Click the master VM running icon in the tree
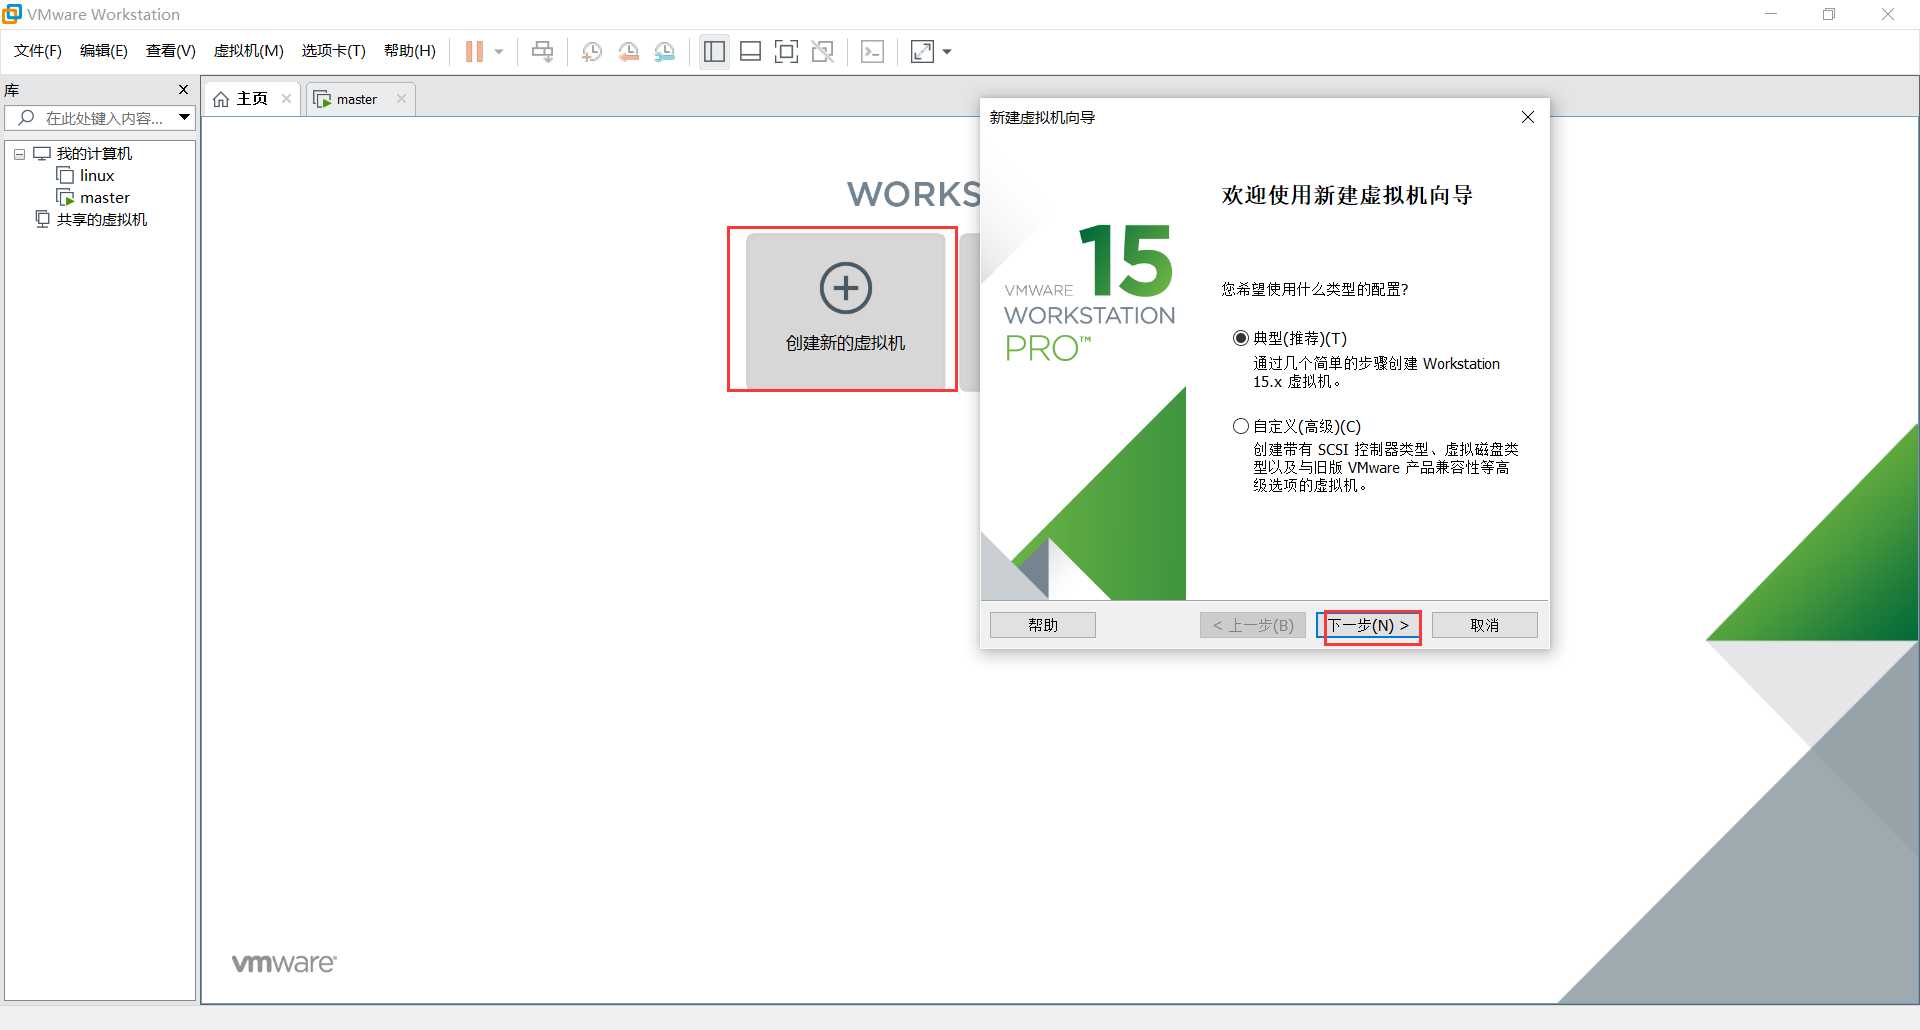Screen dimensions: 1920x1030 point(66,198)
